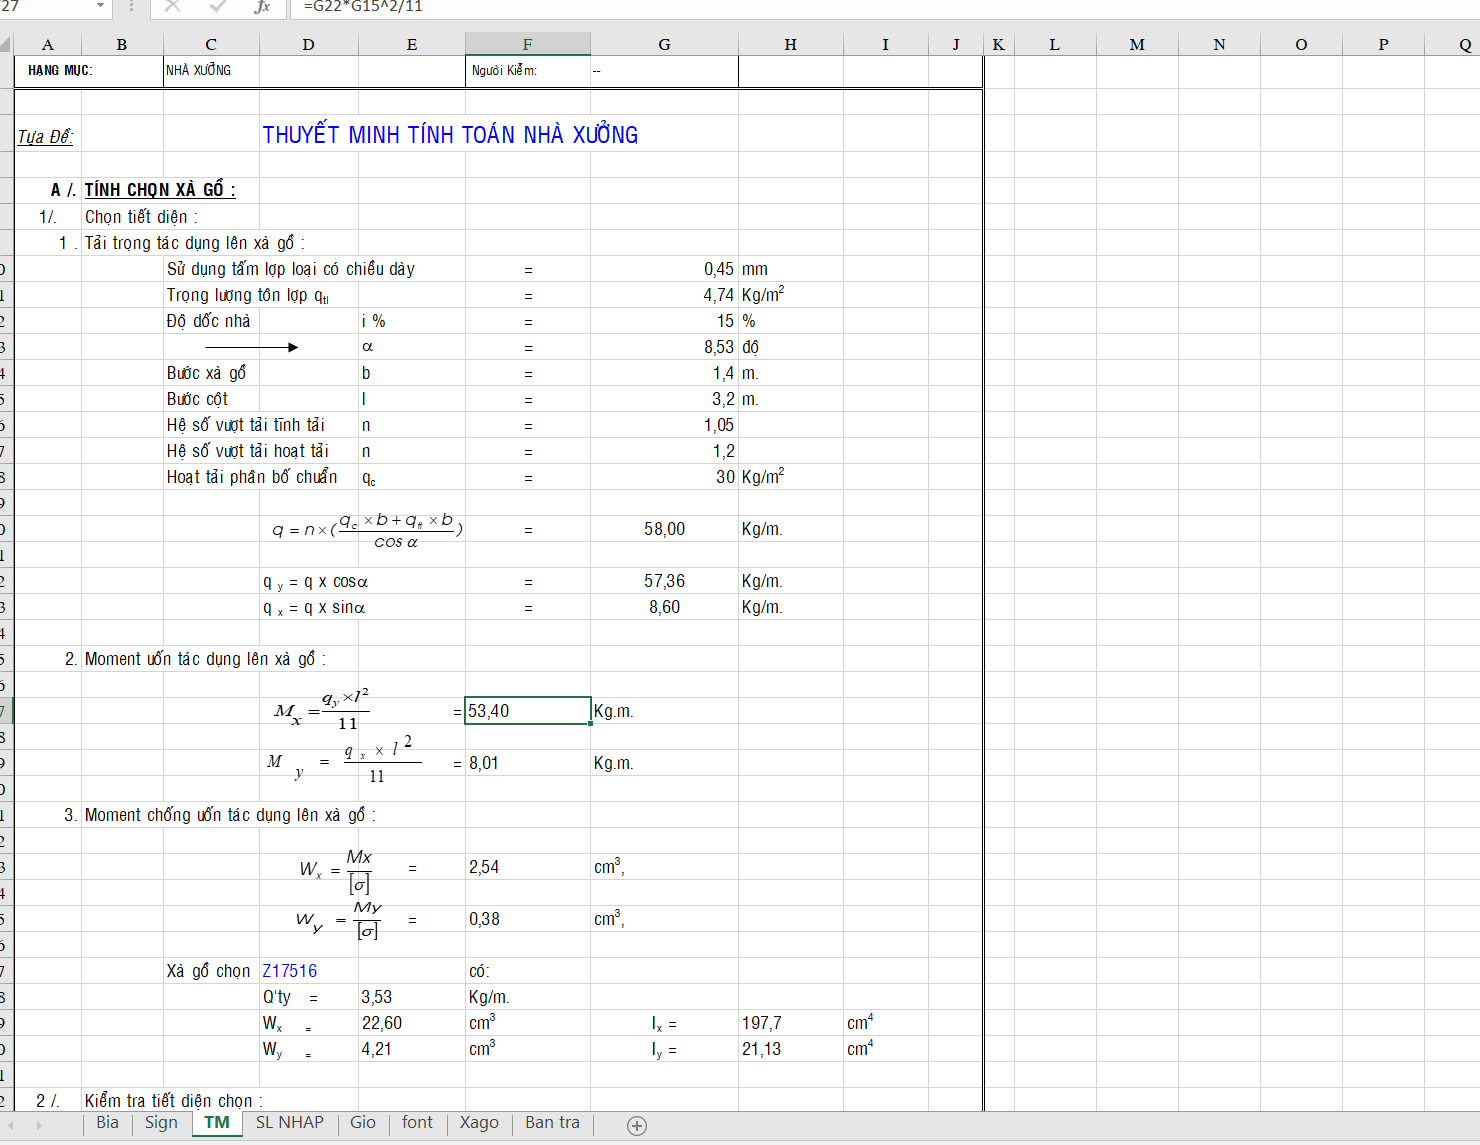Select the Bia sheet tab

pos(107,1123)
